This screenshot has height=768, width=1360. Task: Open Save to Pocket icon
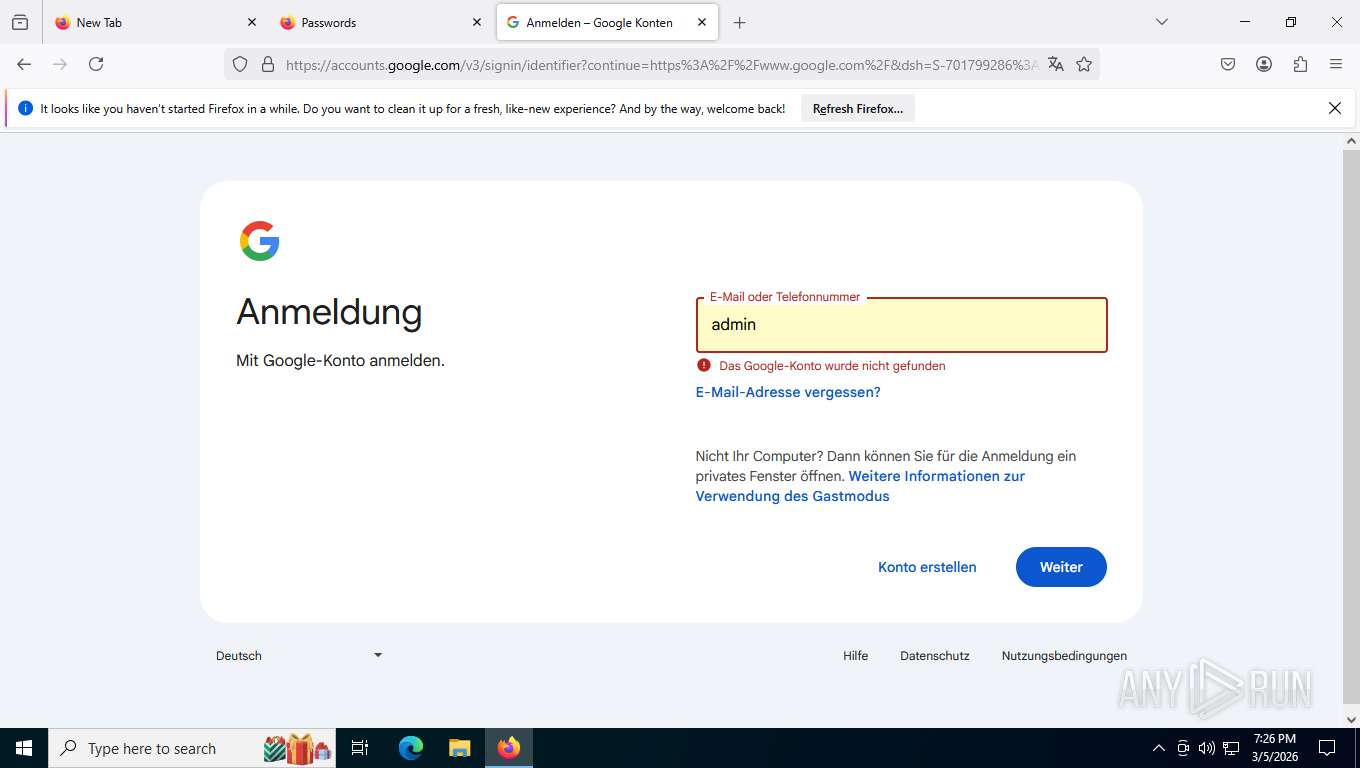1228,64
